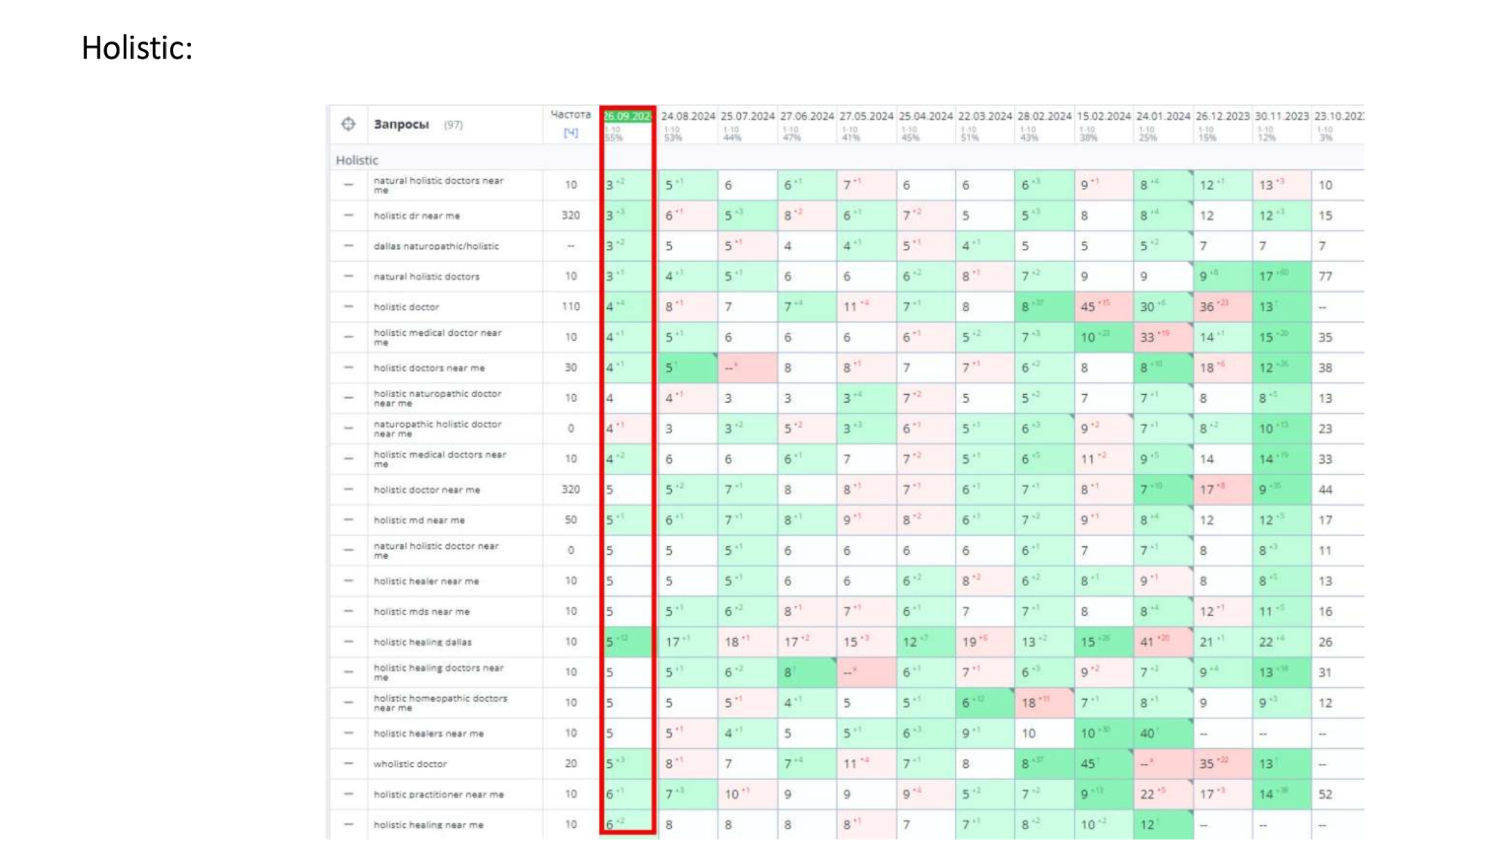Click frequency 30 in the holistic doctors near me row

coord(571,368)
